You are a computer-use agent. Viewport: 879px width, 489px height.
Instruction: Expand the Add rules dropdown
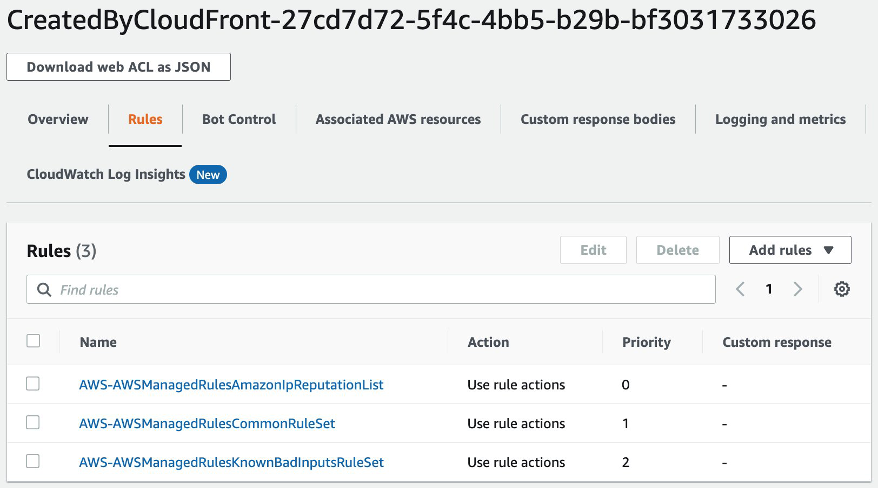click(790, 250)
